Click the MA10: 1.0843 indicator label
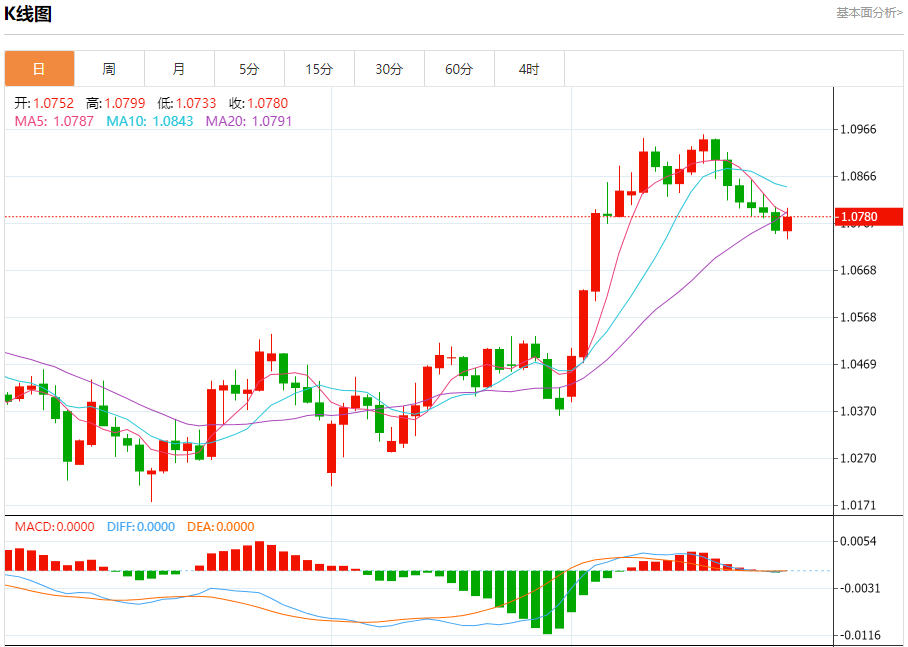The height and width of the screenshot is (647, 908). coord(149,121)
